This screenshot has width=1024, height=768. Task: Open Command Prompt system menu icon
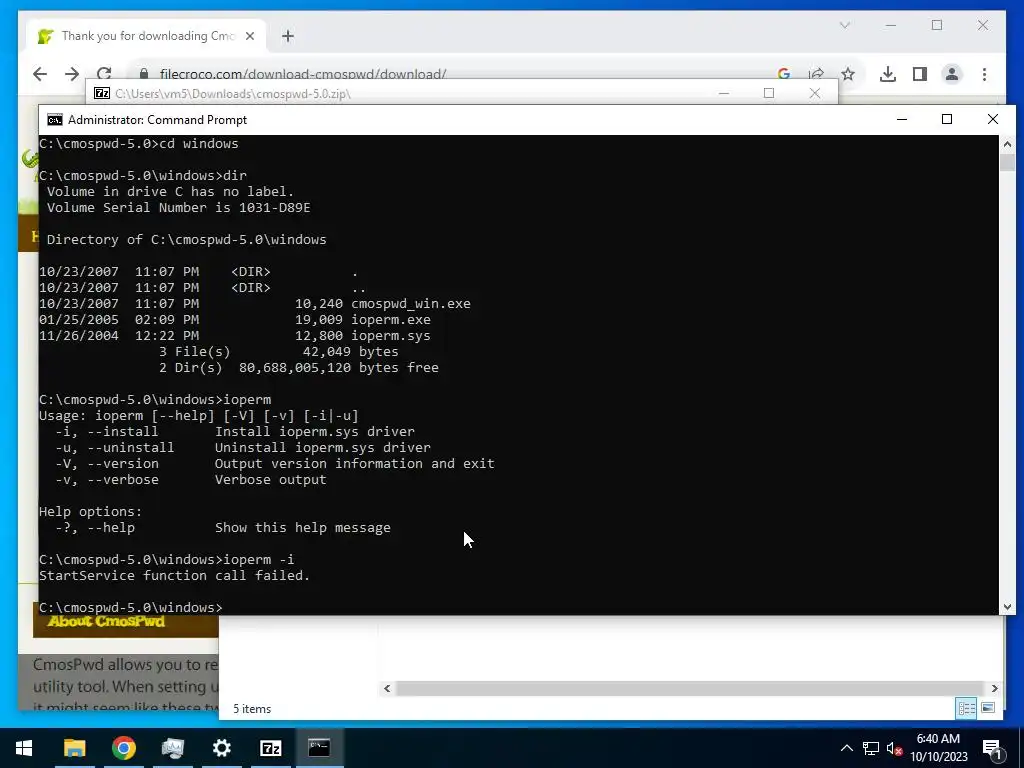pyautogui.click(x=55, y=120)
